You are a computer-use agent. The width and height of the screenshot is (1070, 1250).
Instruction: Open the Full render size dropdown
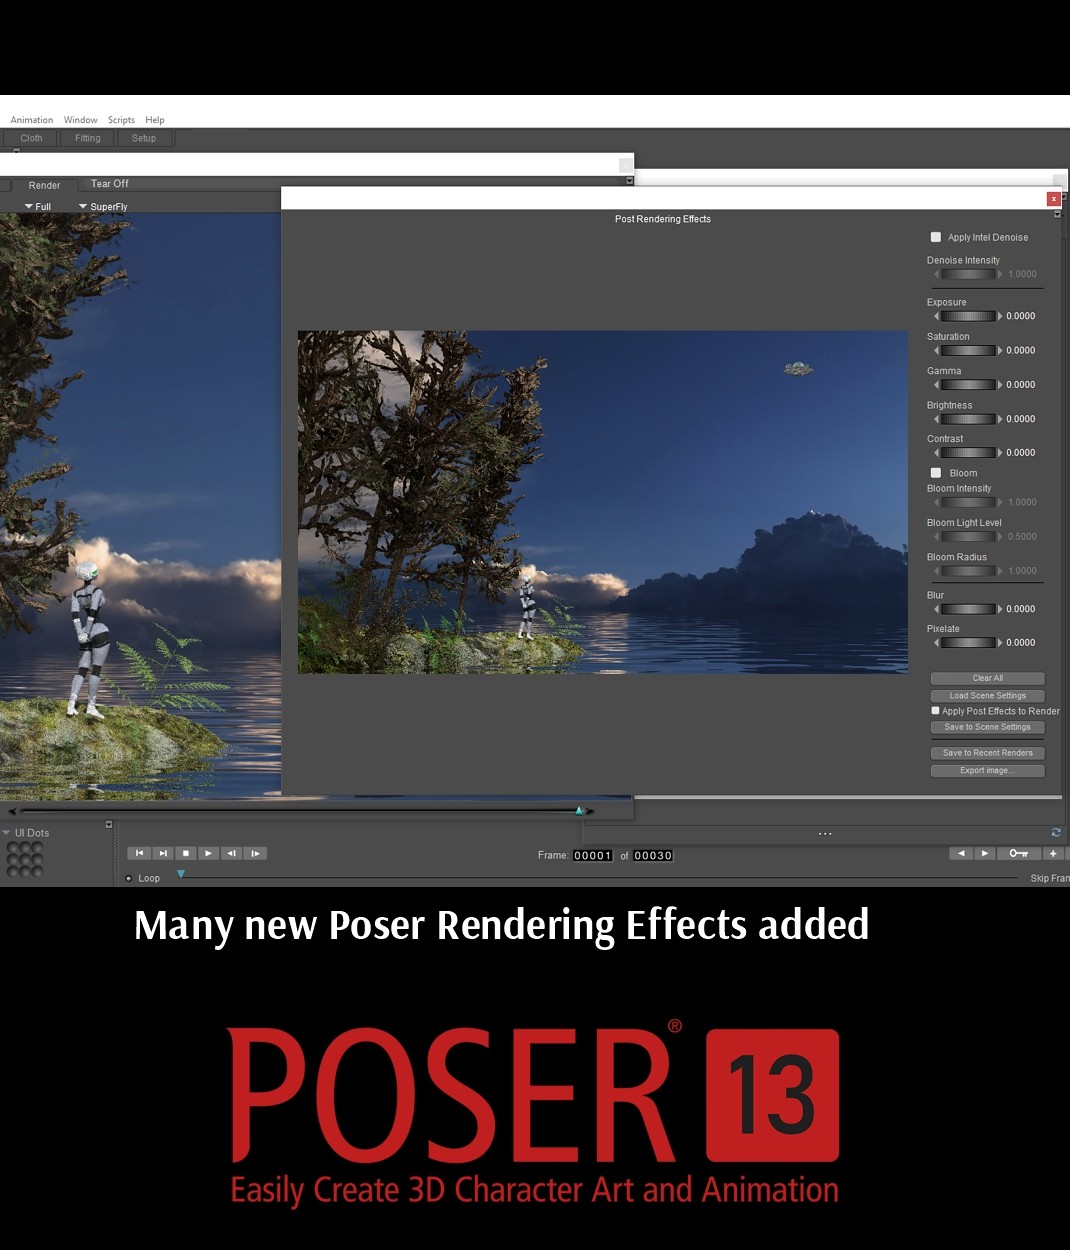(37, 207)
